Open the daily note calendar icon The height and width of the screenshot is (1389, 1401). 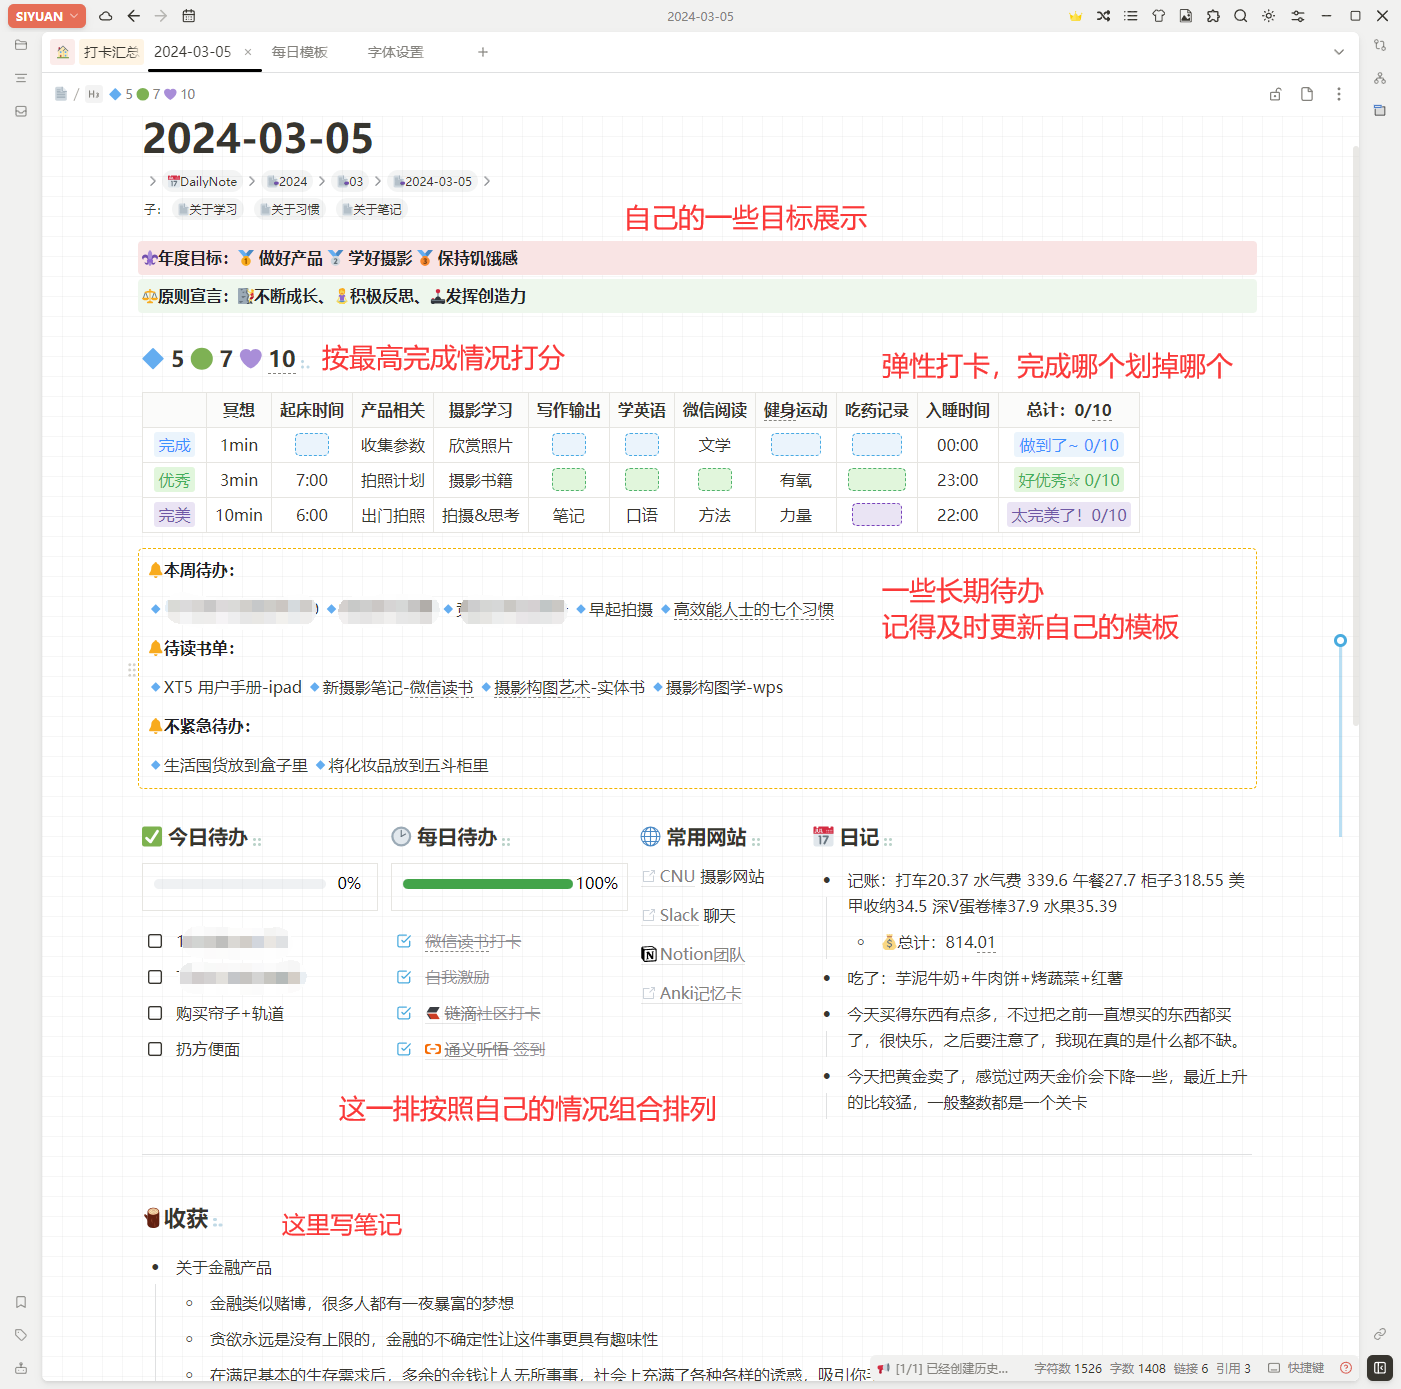pos(189,16)
